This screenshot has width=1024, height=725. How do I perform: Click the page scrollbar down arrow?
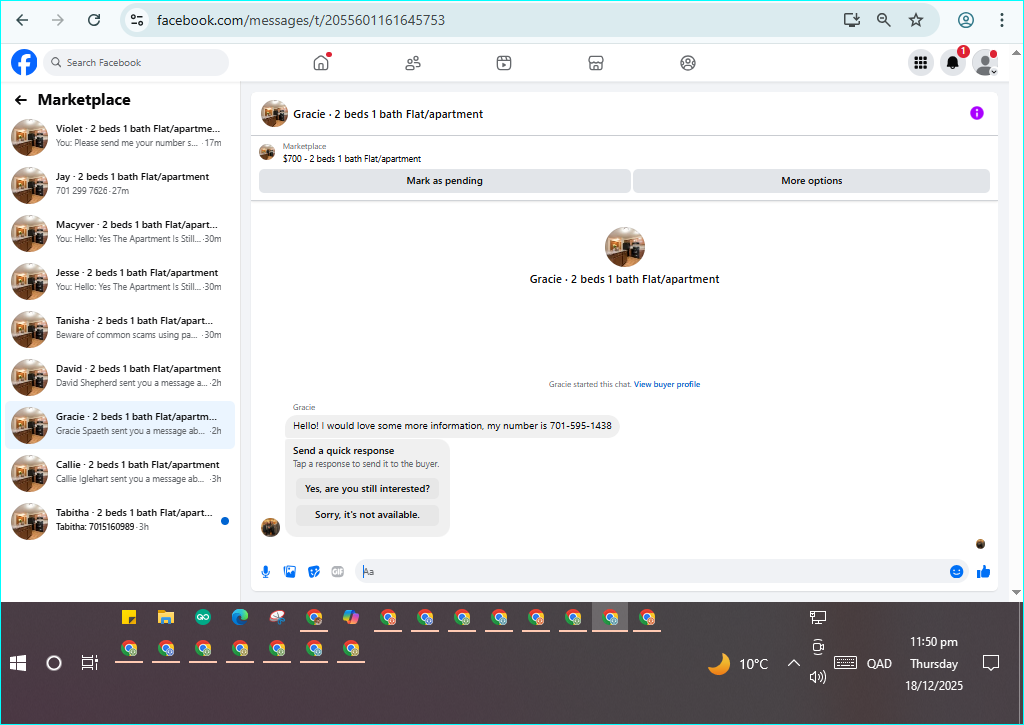coord(1016,592)
